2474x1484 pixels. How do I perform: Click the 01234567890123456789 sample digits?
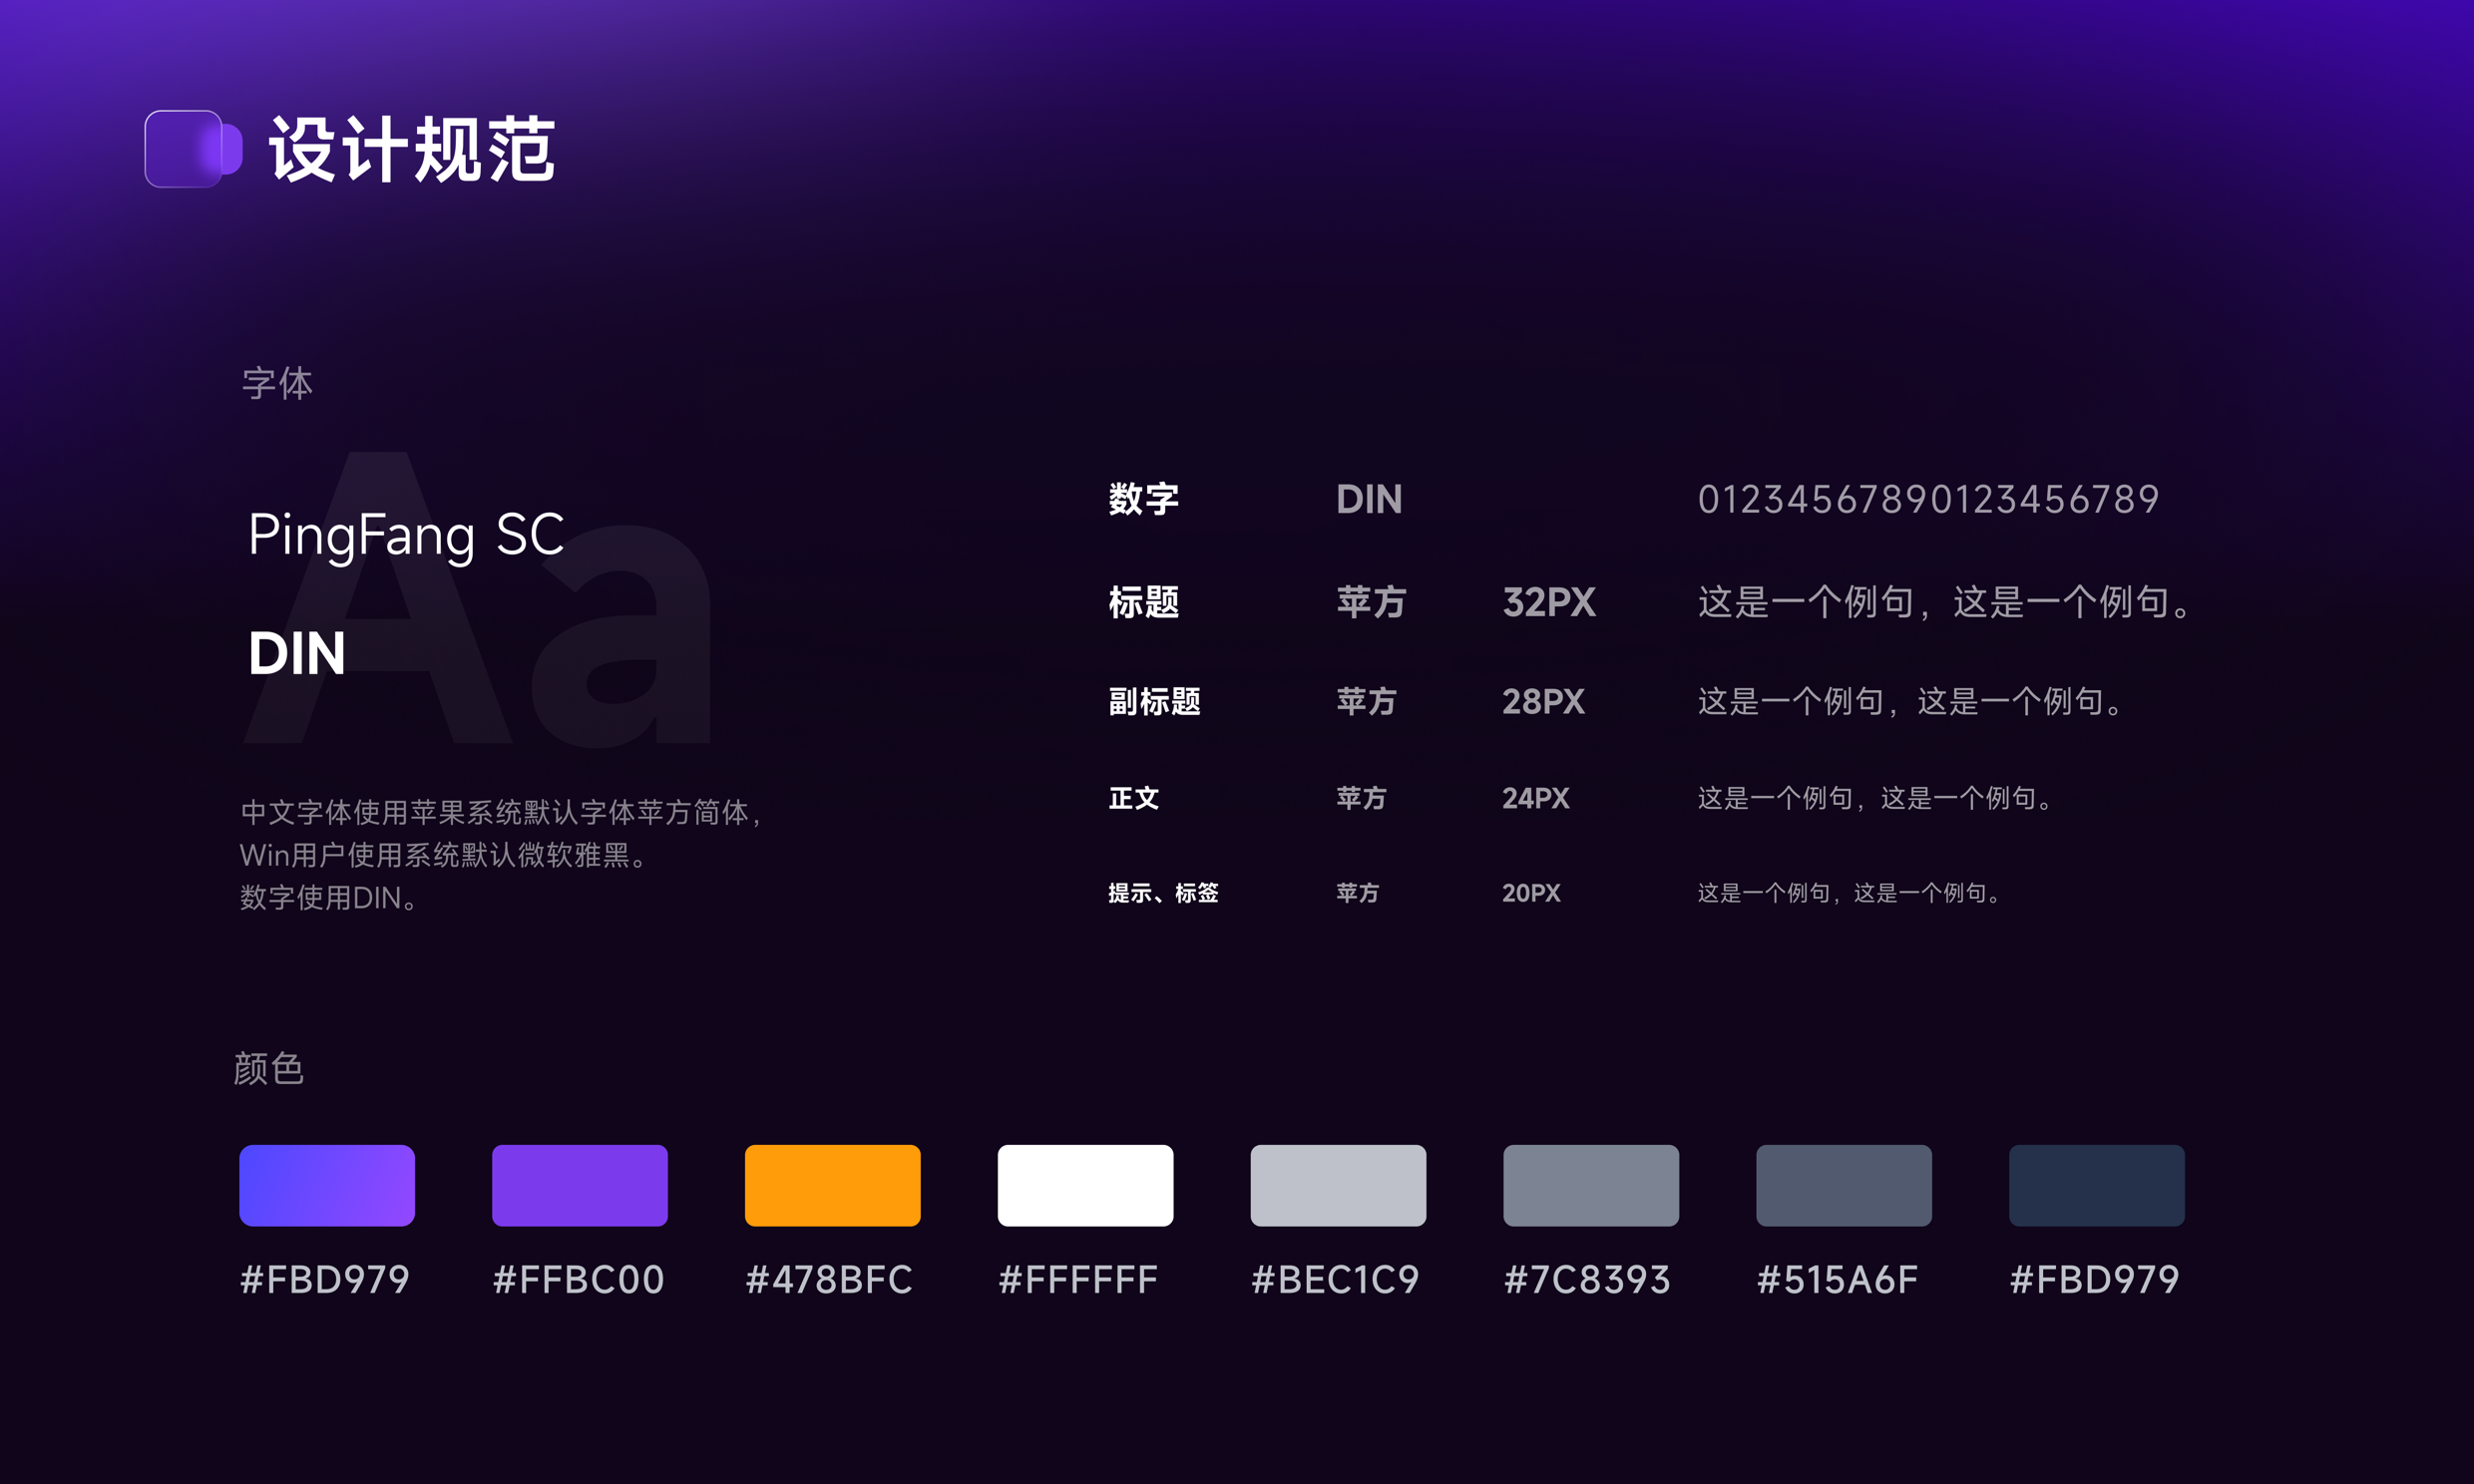click(x=1928, y=499)
